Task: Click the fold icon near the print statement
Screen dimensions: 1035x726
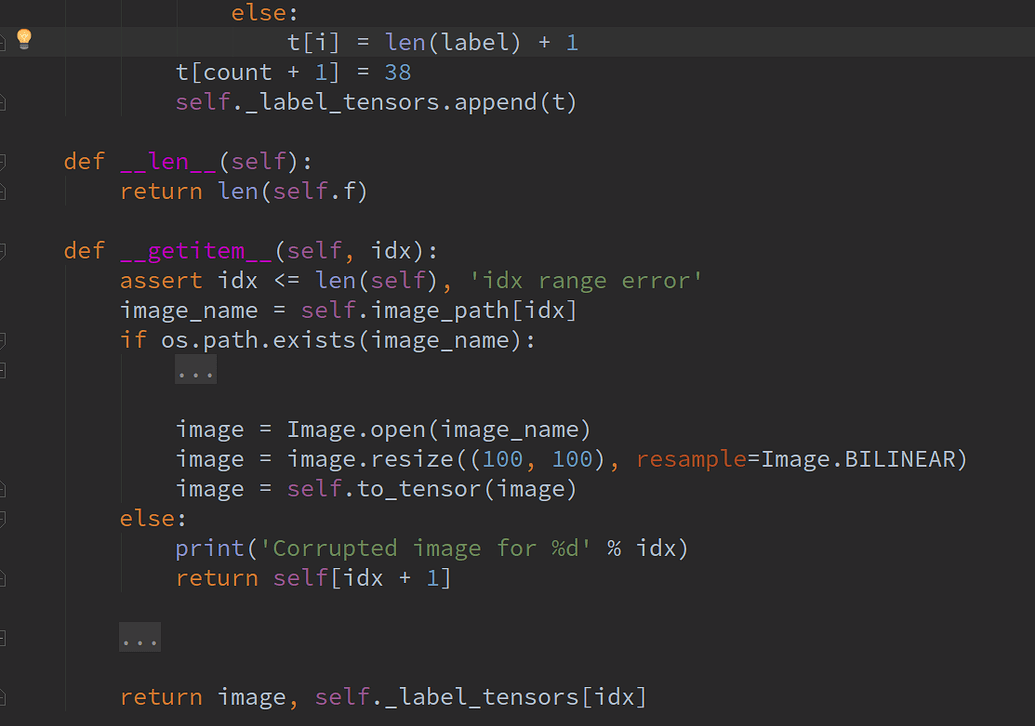Action: point(6,548)
